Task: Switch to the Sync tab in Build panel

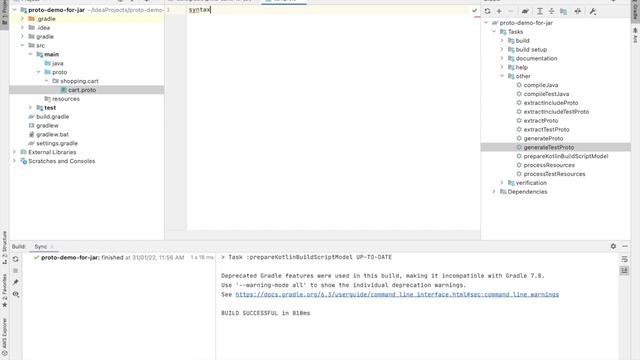Action: 40,247
